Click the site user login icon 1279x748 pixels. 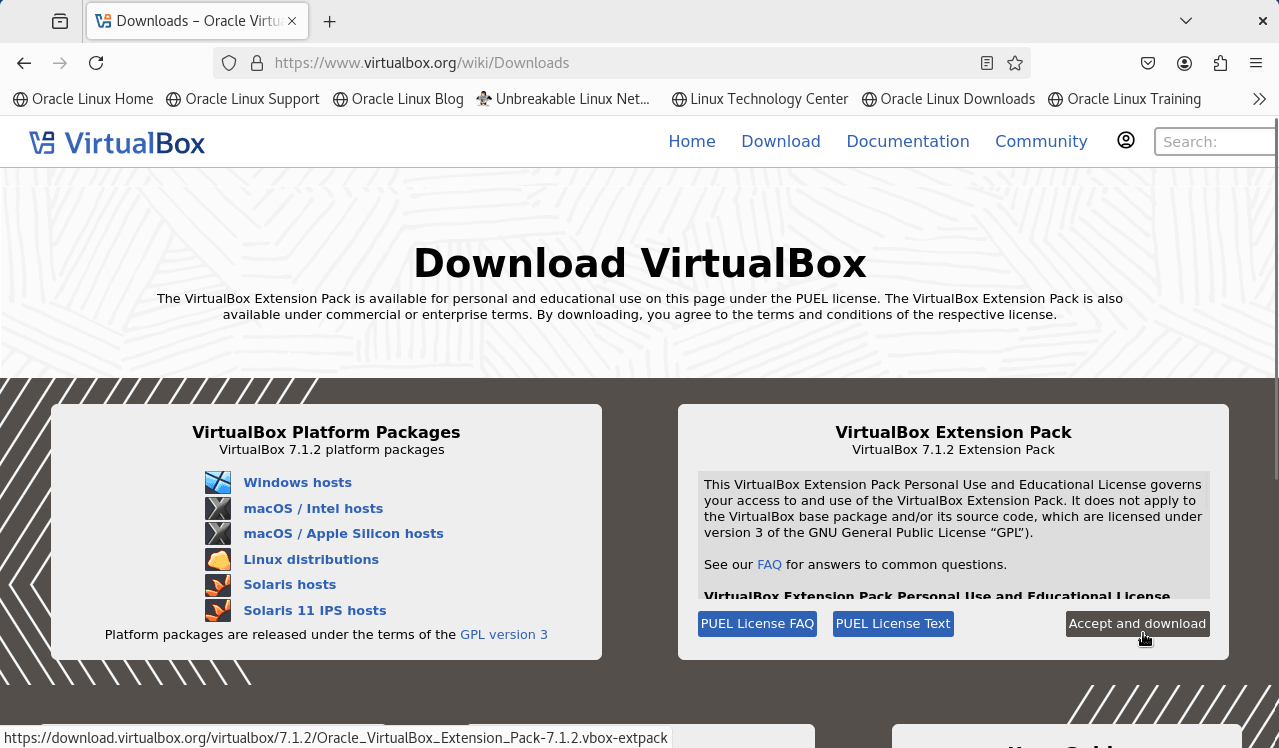point(1126,140)
